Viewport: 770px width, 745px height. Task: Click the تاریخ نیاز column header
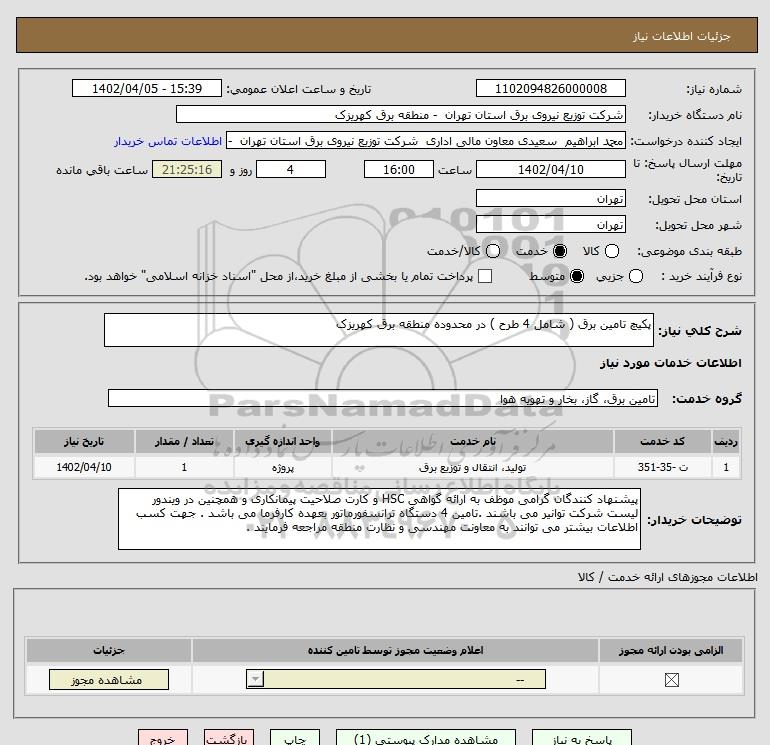84,441
